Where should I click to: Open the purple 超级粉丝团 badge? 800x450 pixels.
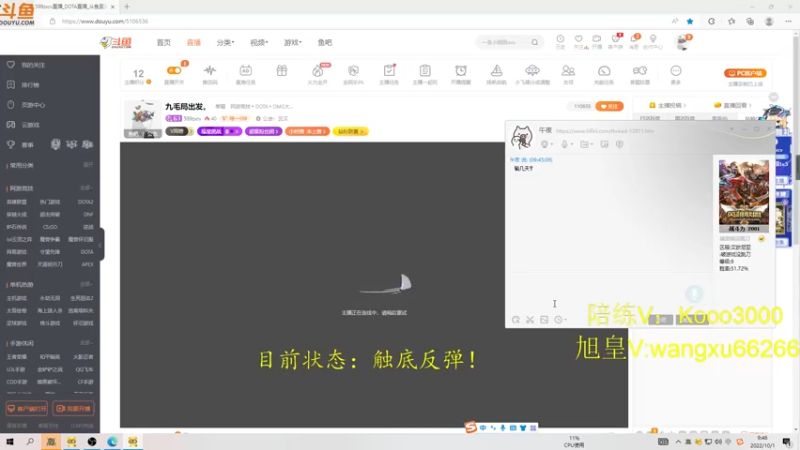(263, 132)
